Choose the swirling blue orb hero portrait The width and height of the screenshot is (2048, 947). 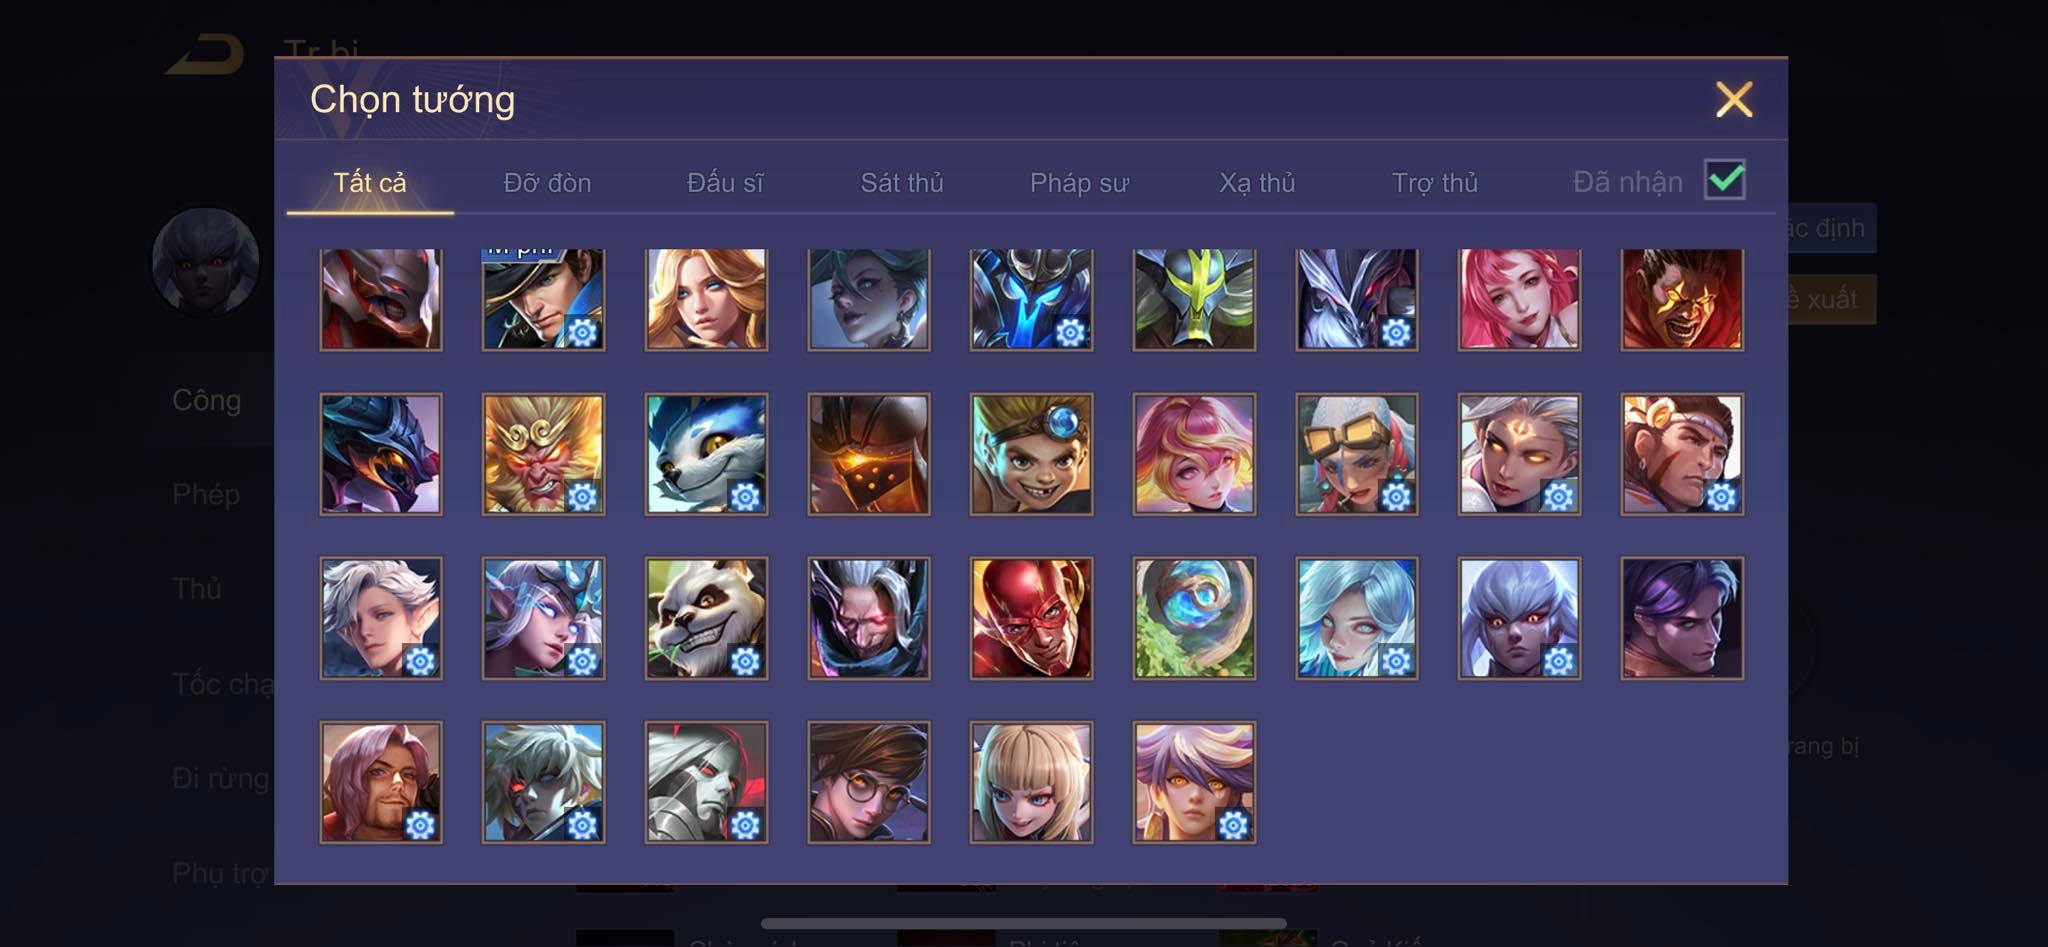1194,618
